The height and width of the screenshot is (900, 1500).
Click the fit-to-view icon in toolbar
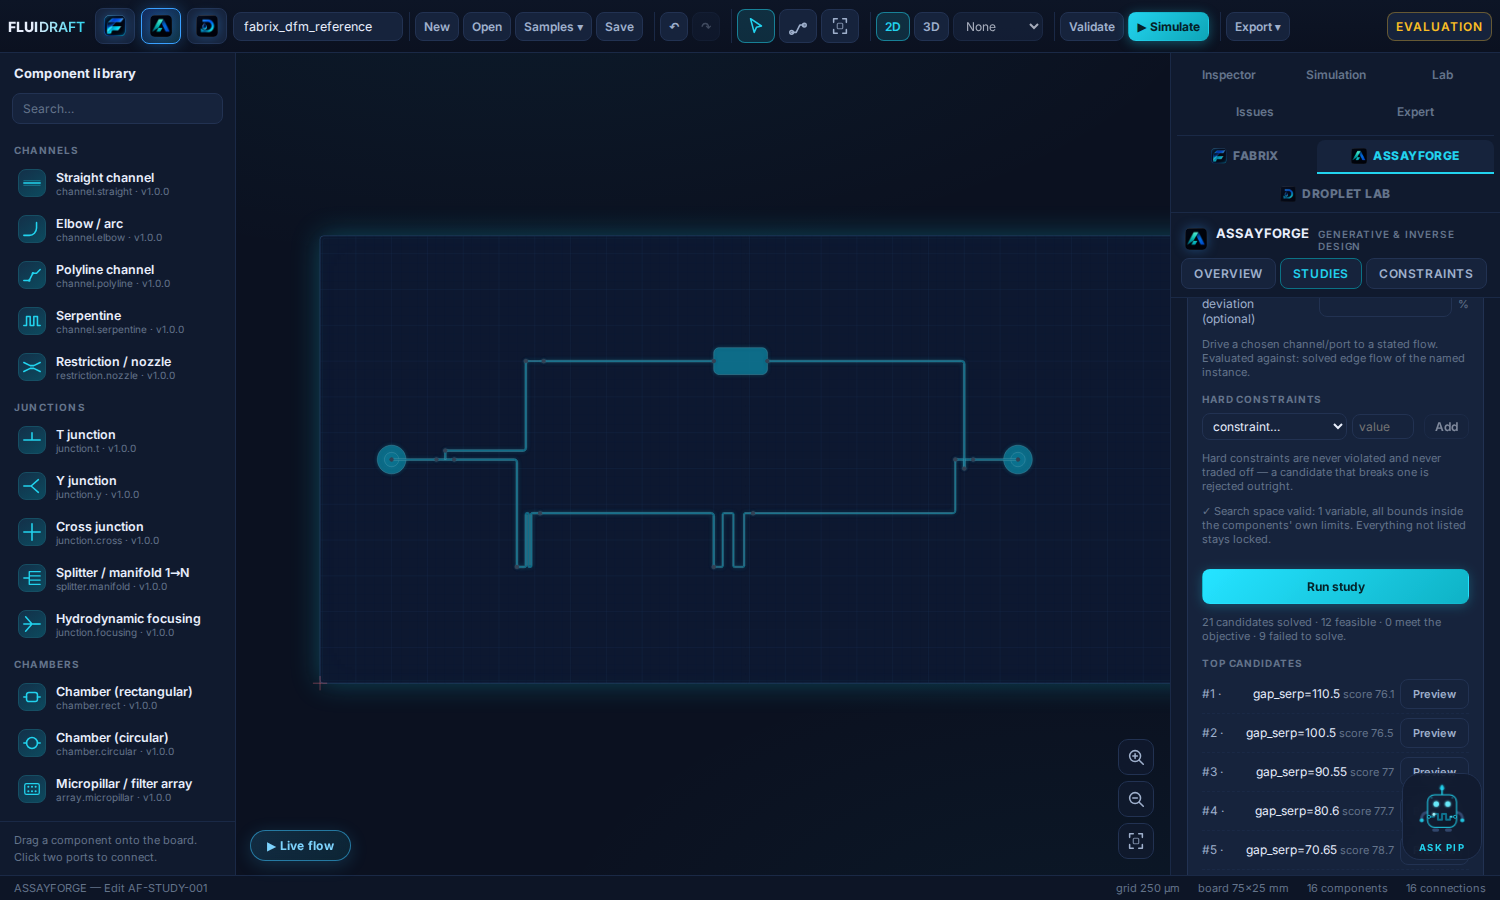tap(840, 27)
